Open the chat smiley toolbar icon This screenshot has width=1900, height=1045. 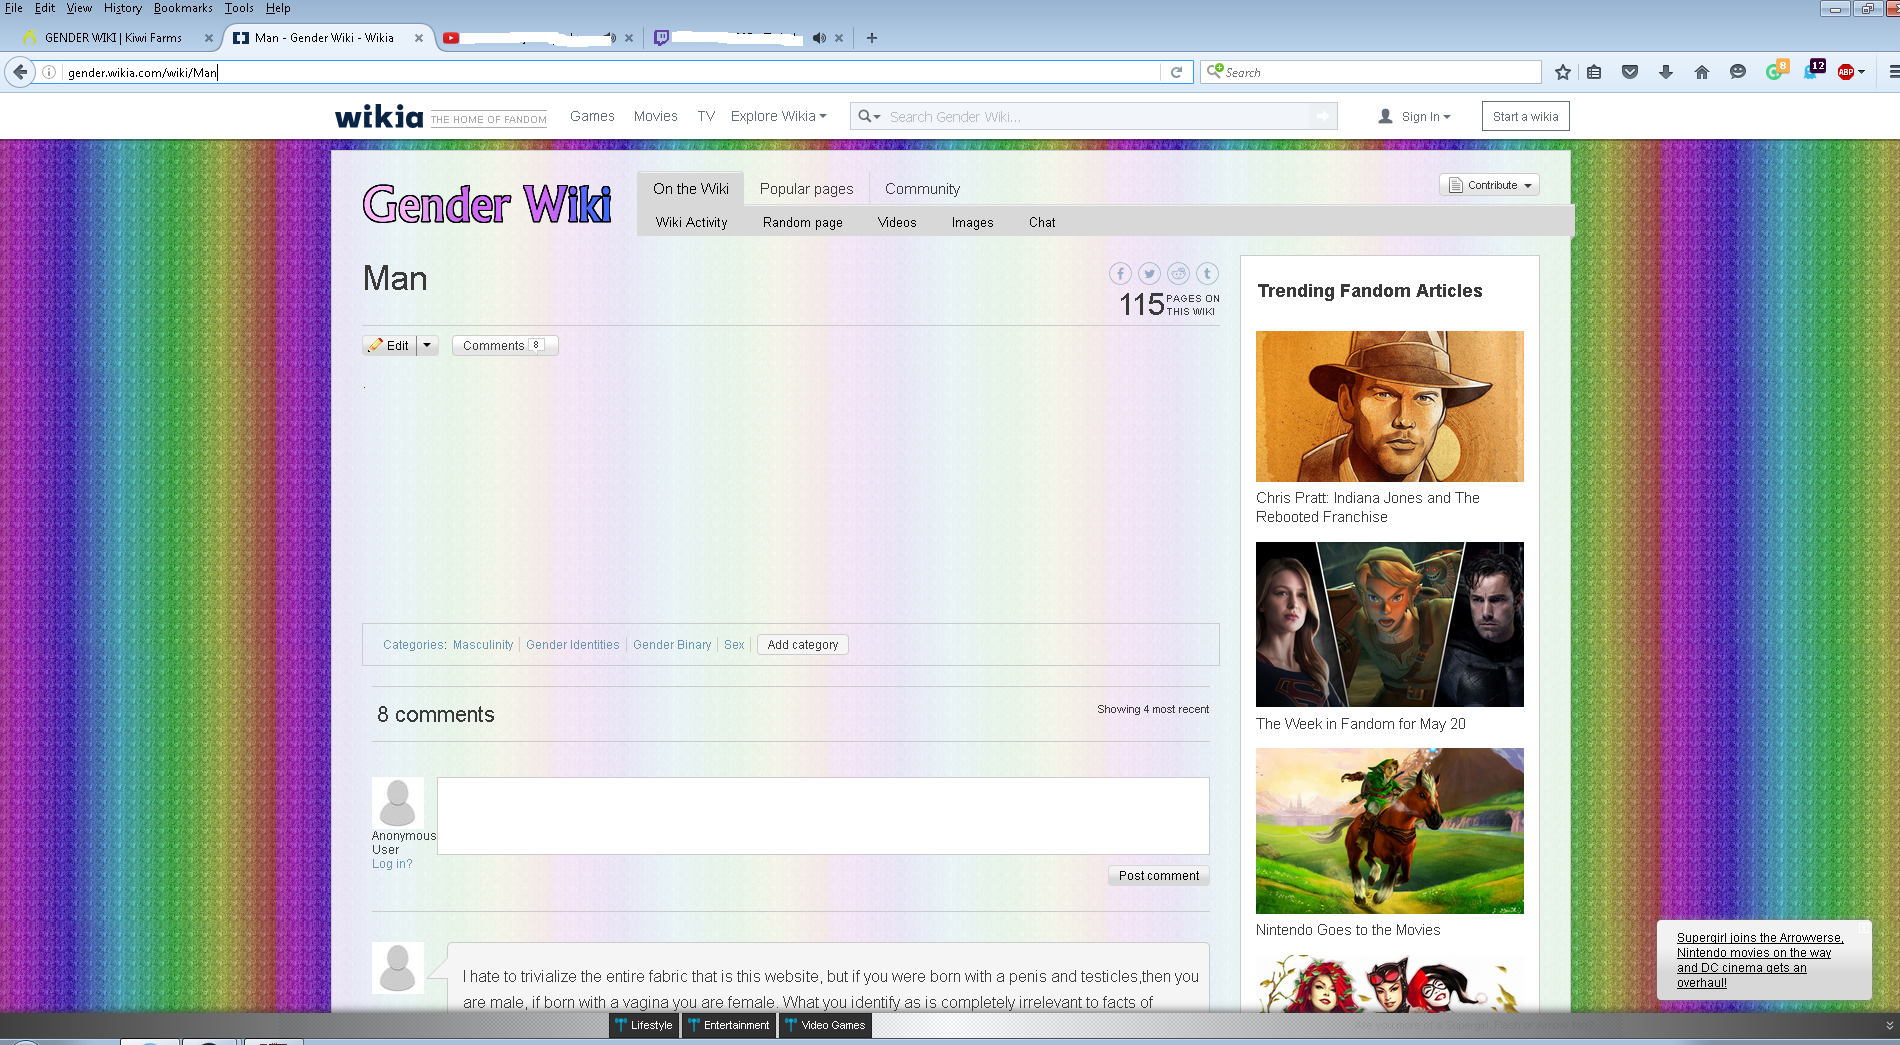(1738, 72)
